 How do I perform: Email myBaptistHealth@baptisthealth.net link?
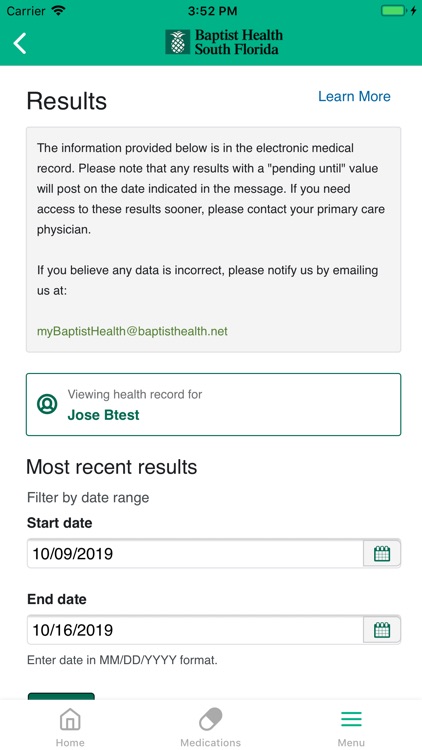click(132, 331)
